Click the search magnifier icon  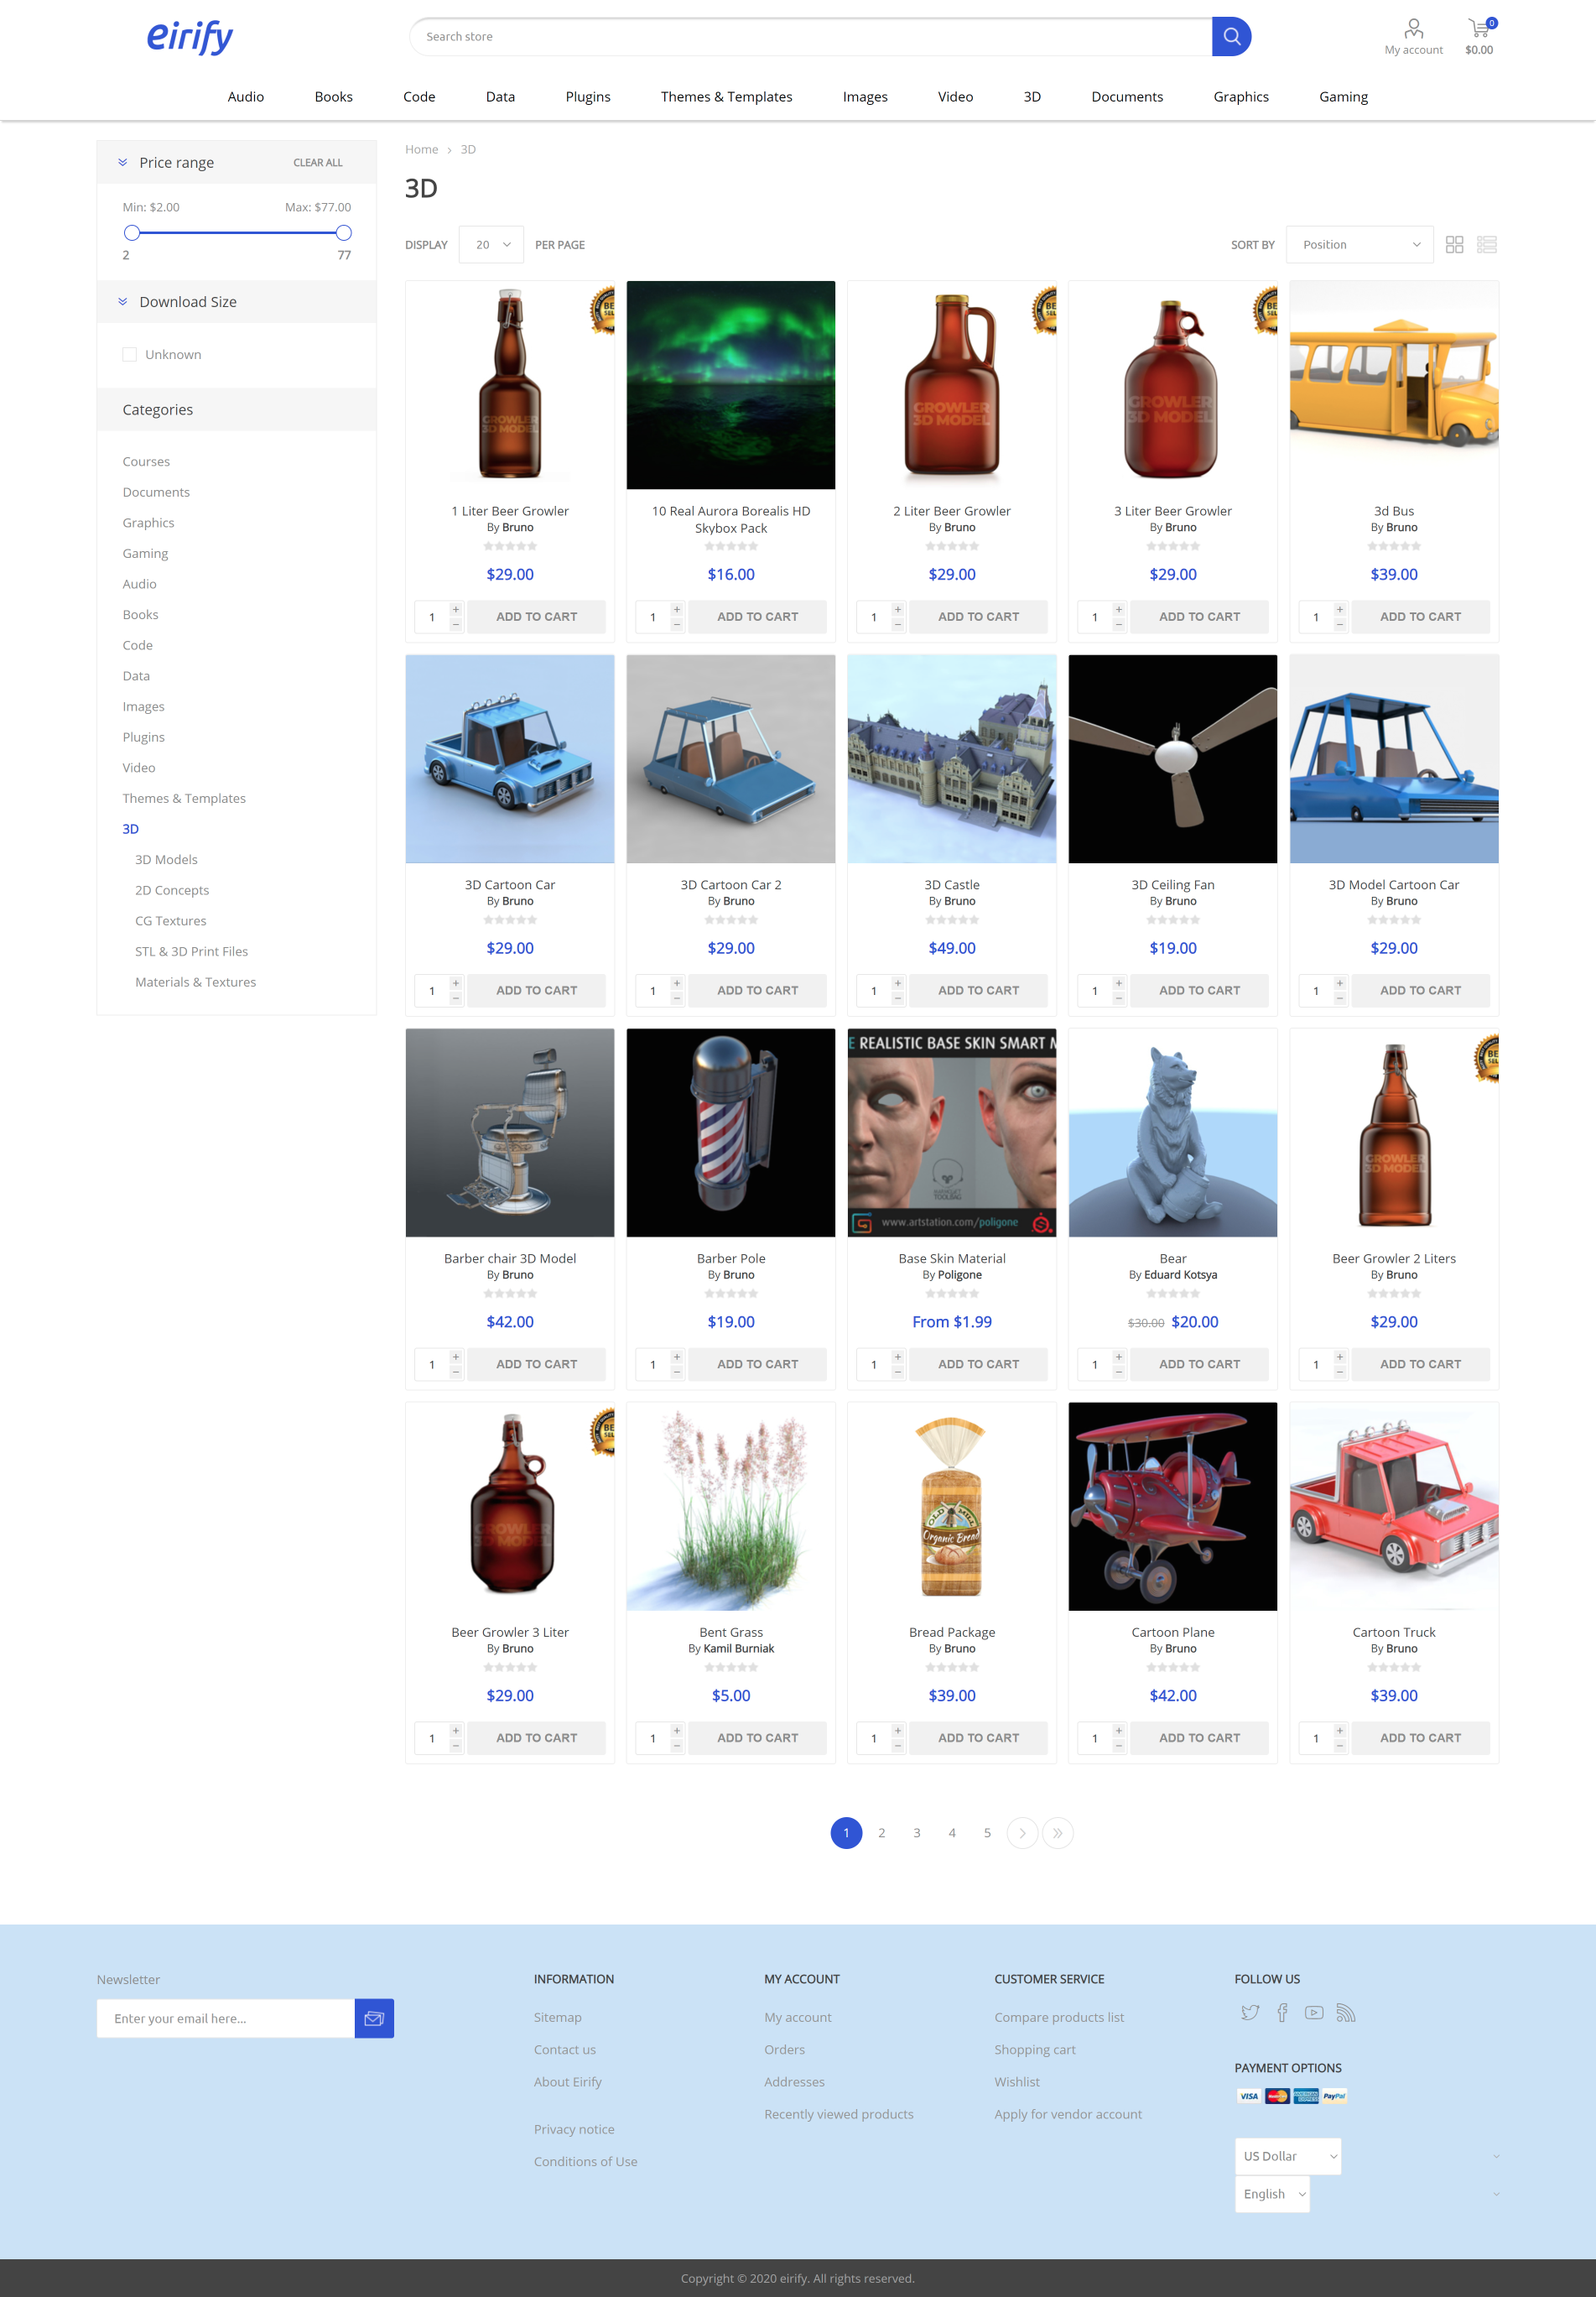pyautogui.click(x=1231, y=36)
